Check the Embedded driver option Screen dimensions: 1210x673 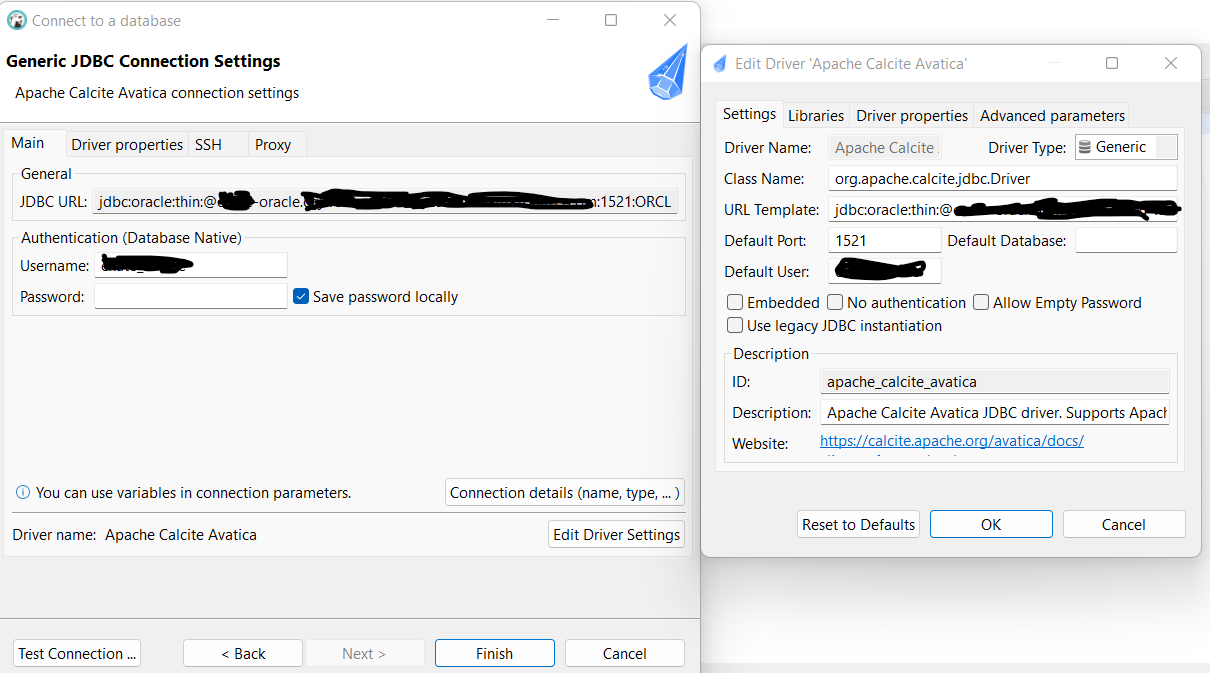click(x=735, y=302)
